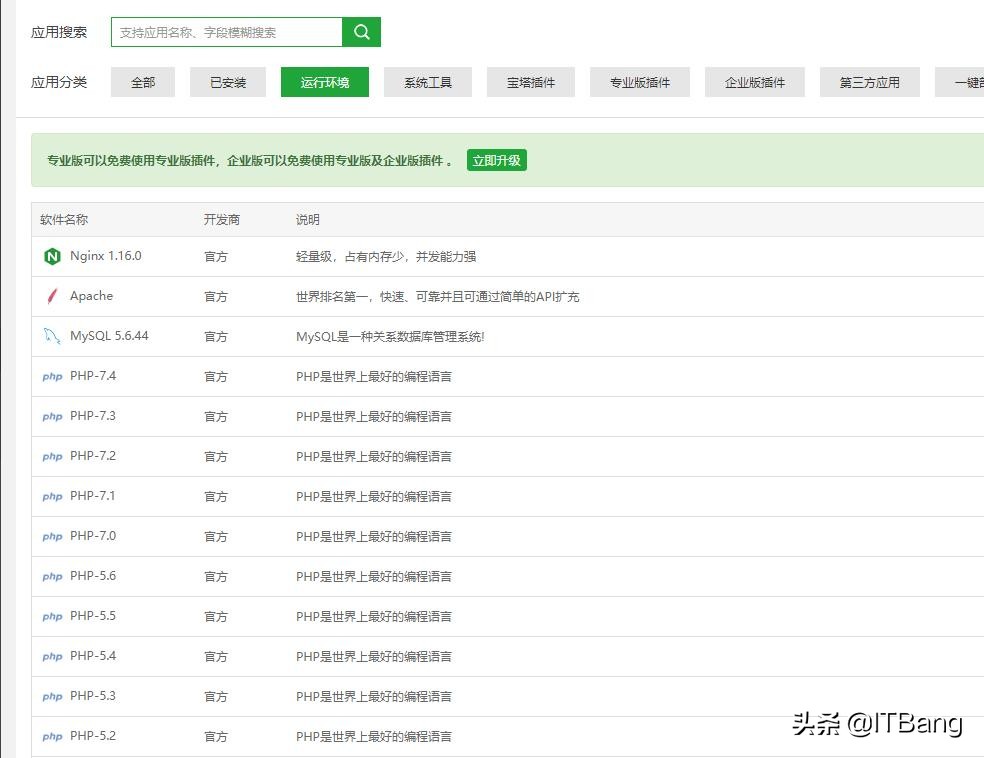Click the green search magnifier icon
Viewport: 984px width, 758px height.
(361, 31)
